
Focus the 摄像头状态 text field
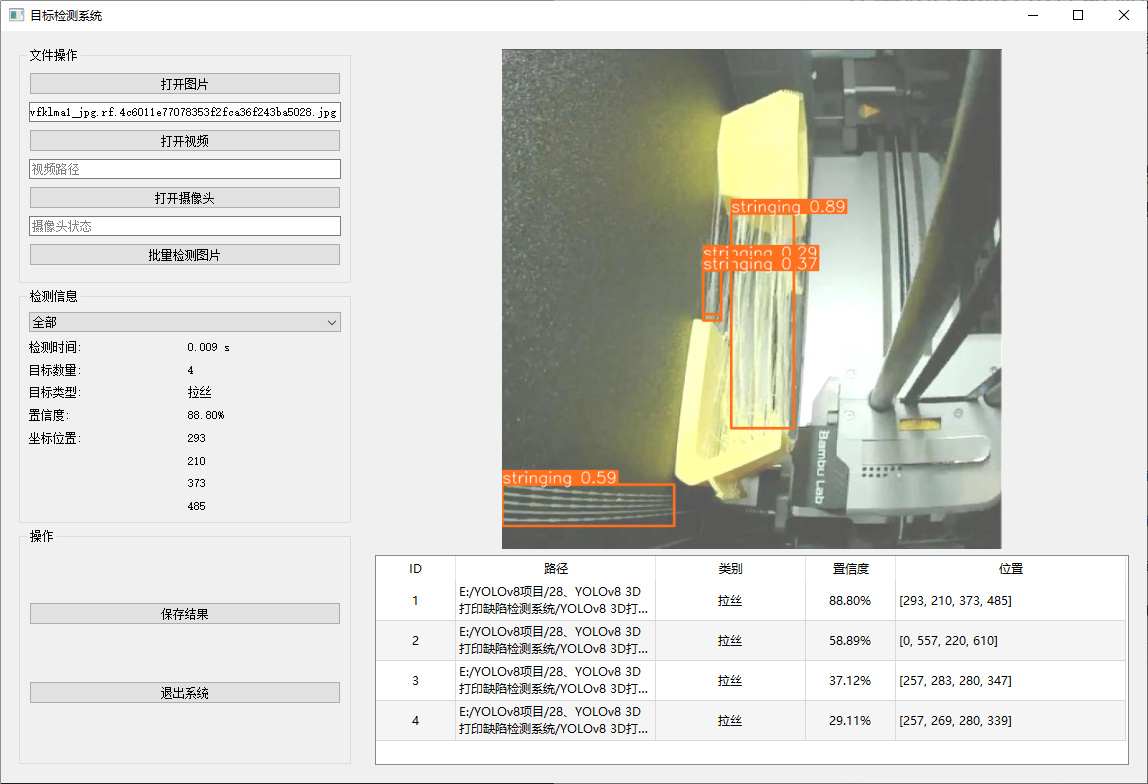click(x=184, y=226)
